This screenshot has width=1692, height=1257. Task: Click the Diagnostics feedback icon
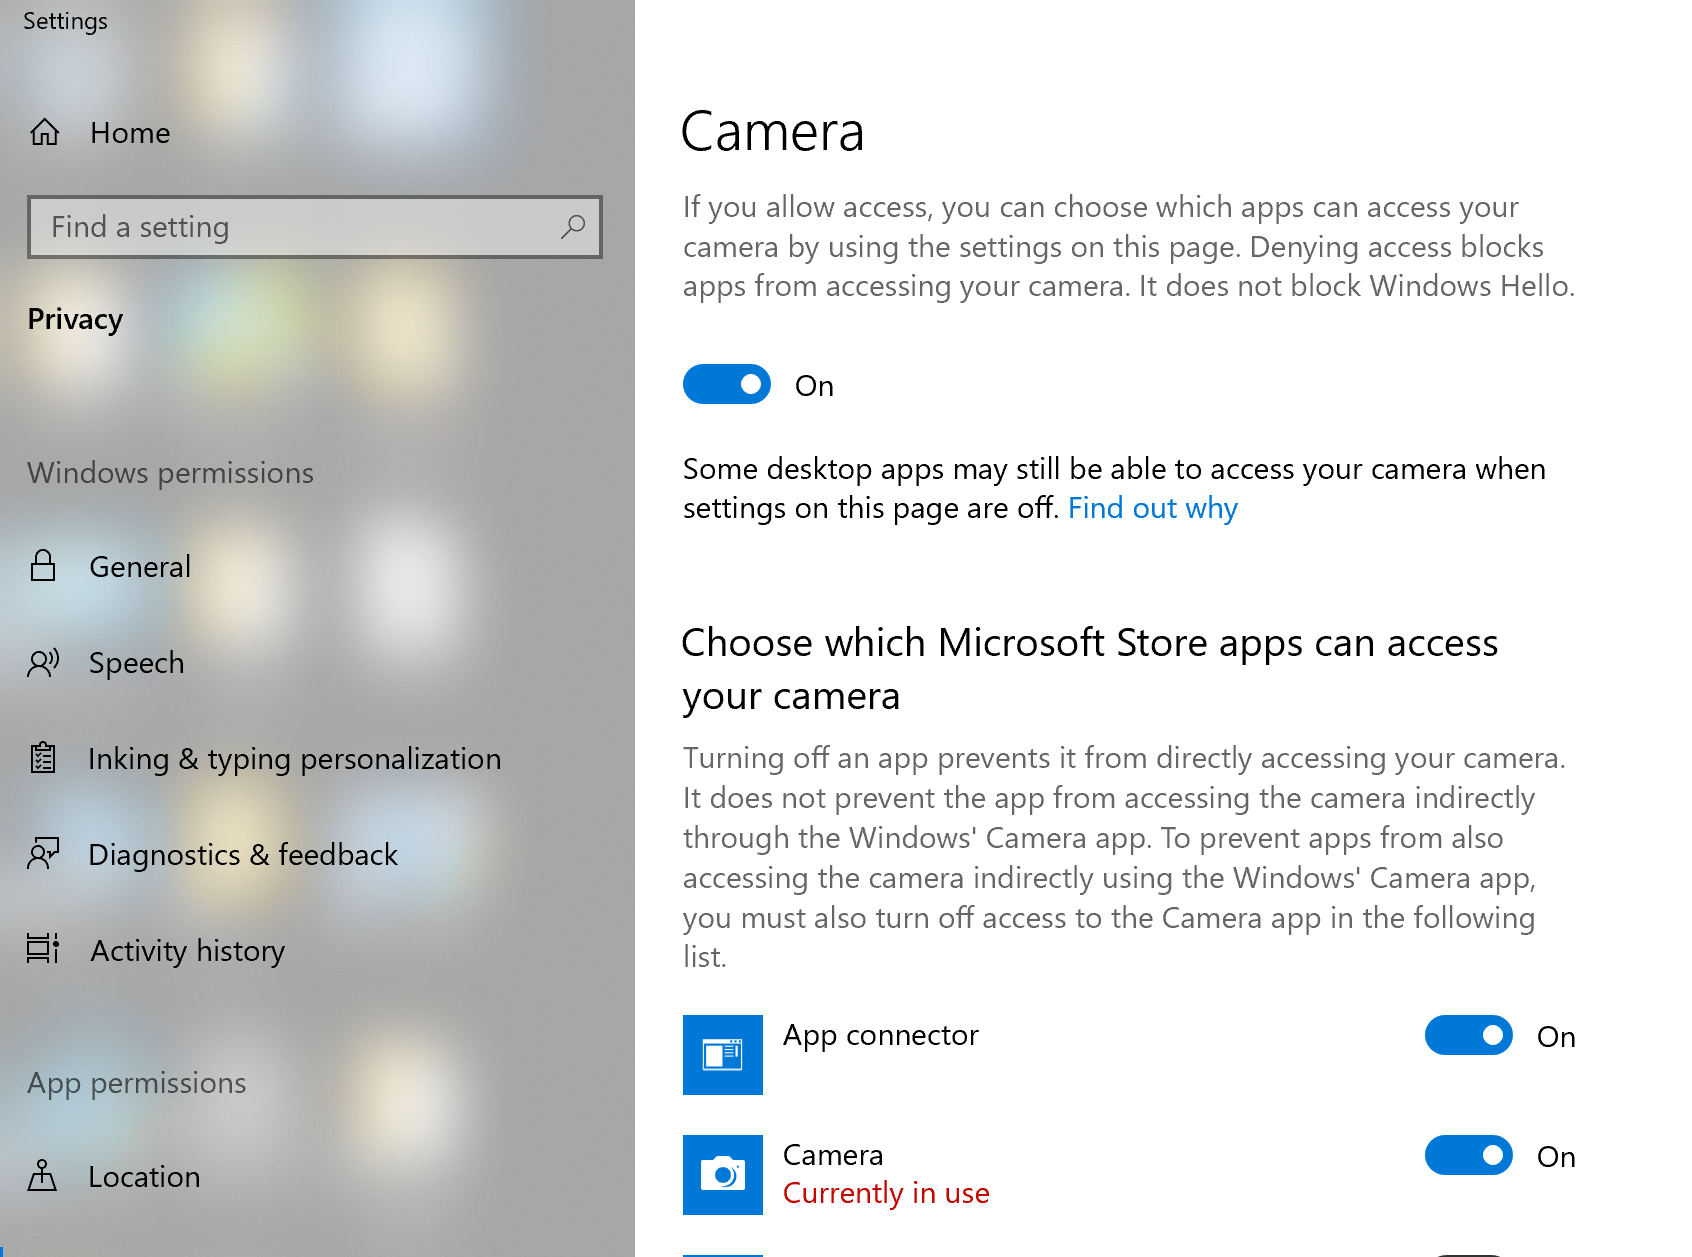(43, 854)
